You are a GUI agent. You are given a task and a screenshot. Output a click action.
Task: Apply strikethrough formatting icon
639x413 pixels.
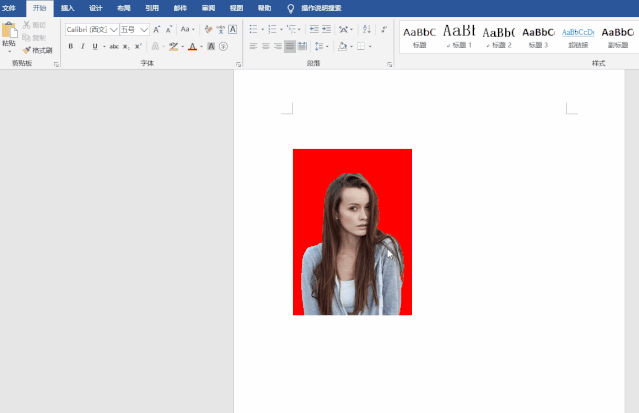click(x=114, y=46)
